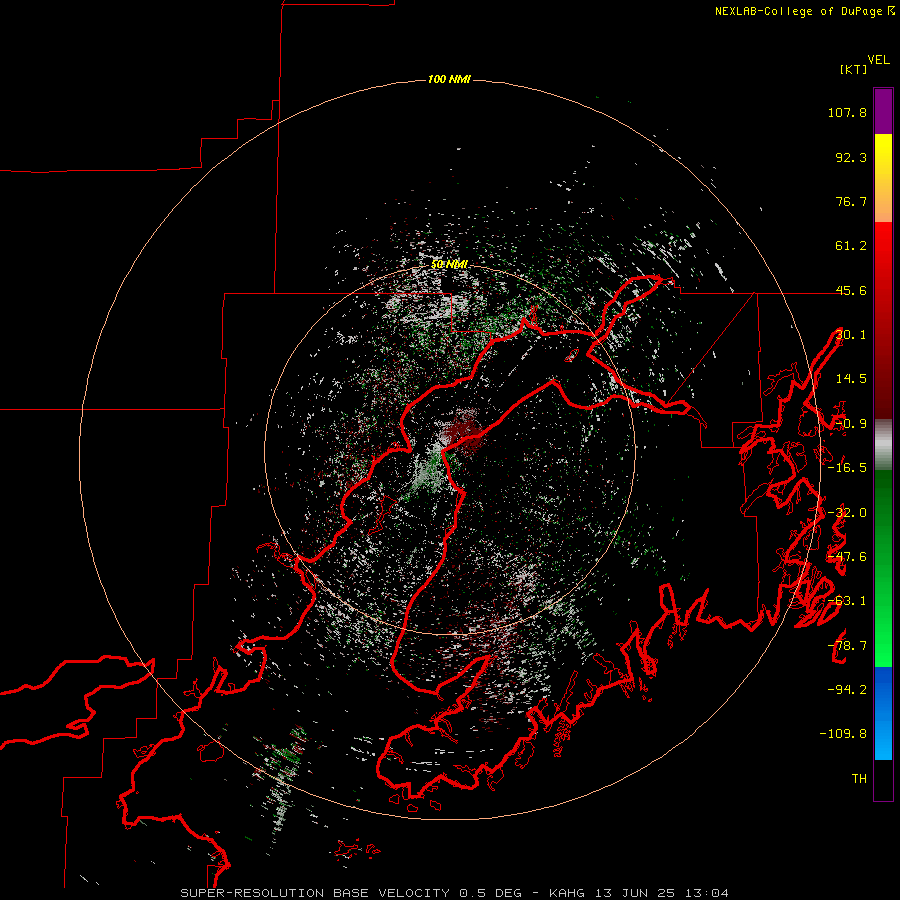Viewport: 900px width, 900px height.
Task: Click the 100 NMI range ring label
Action: [x=449, y=79]
